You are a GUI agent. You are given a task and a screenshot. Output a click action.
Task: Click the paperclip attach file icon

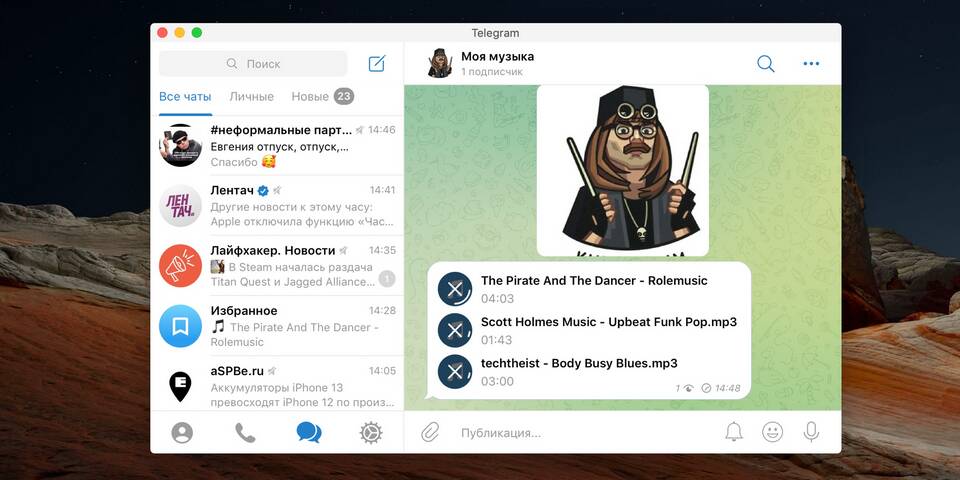pos(430,432)
